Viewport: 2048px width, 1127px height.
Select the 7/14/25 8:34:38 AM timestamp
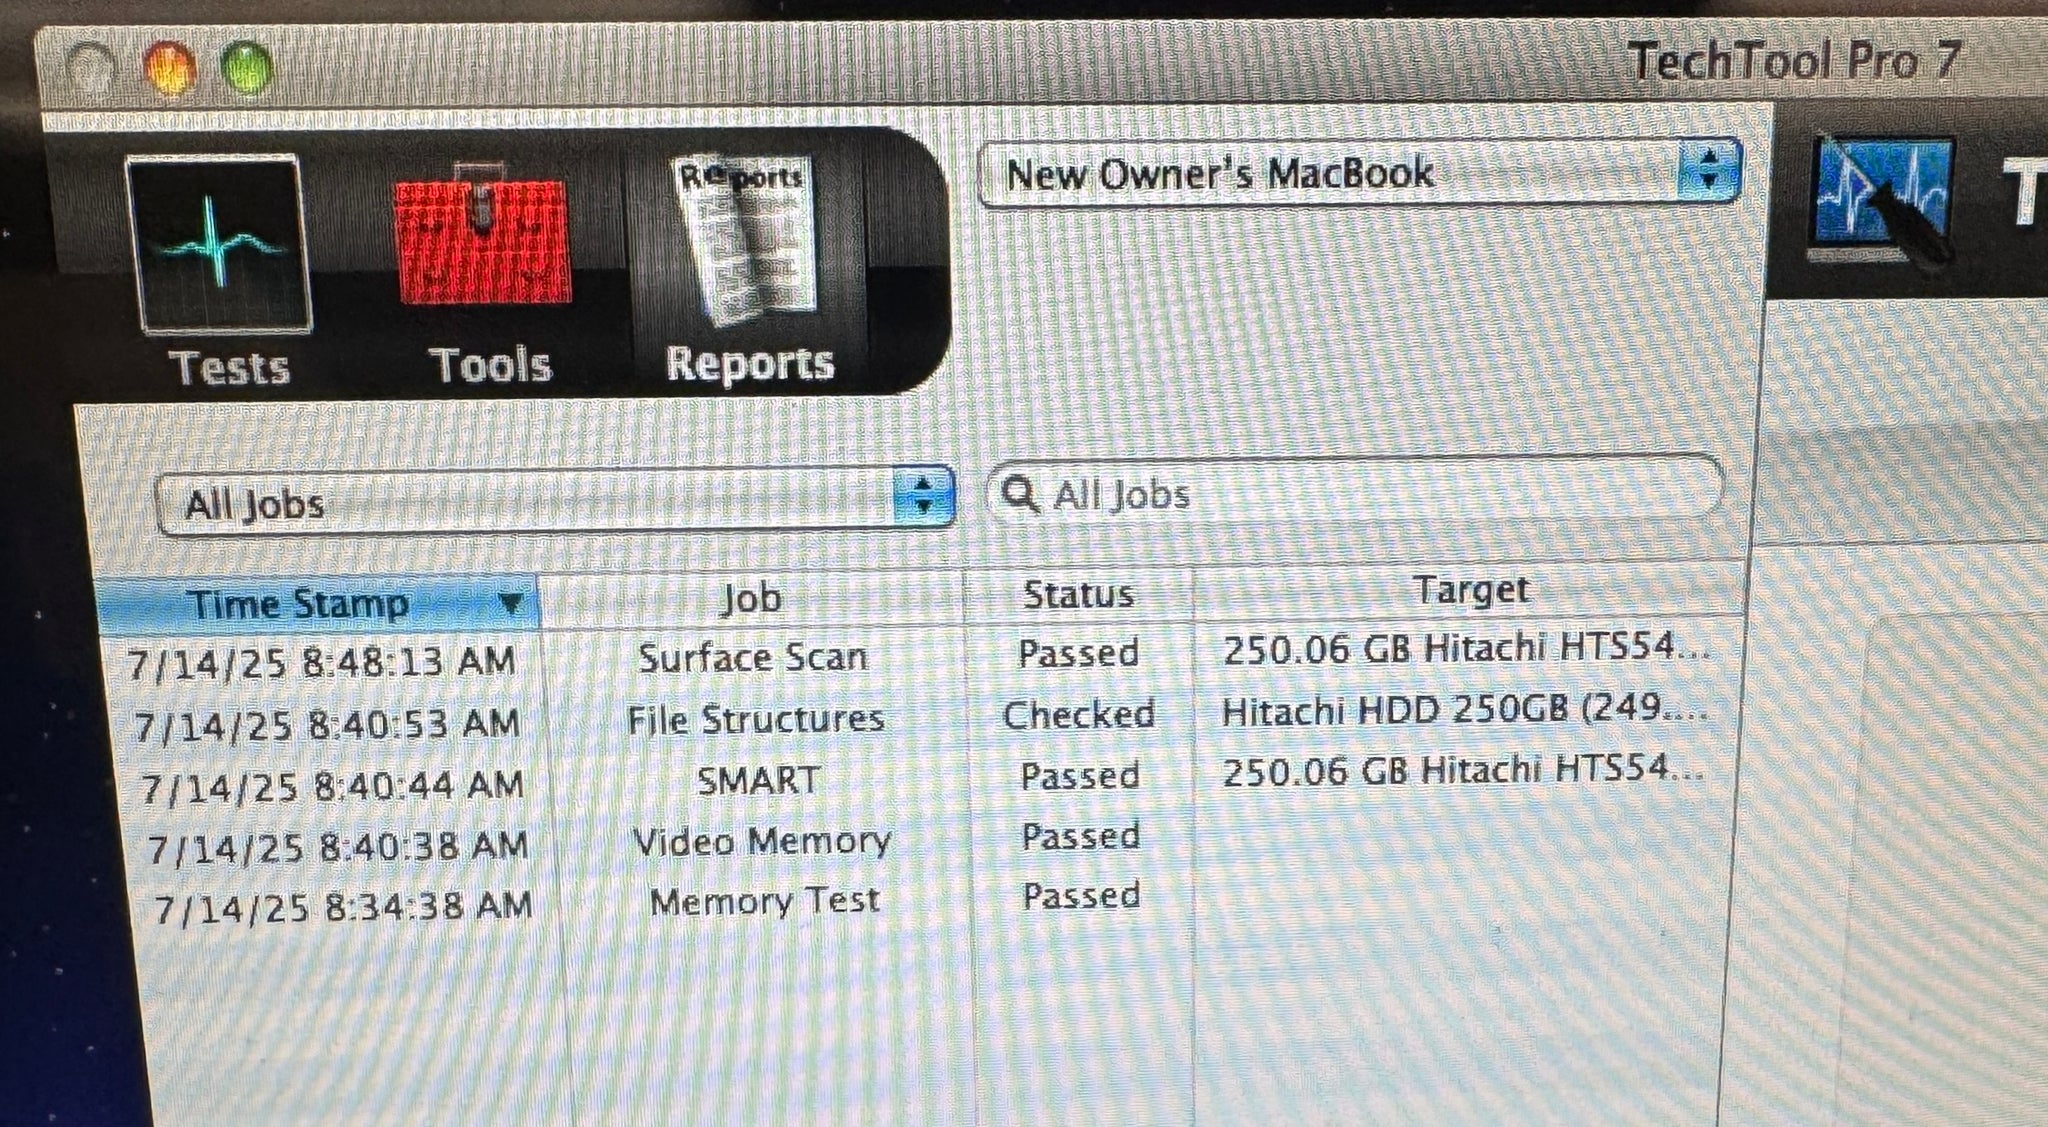pos(342,907)
